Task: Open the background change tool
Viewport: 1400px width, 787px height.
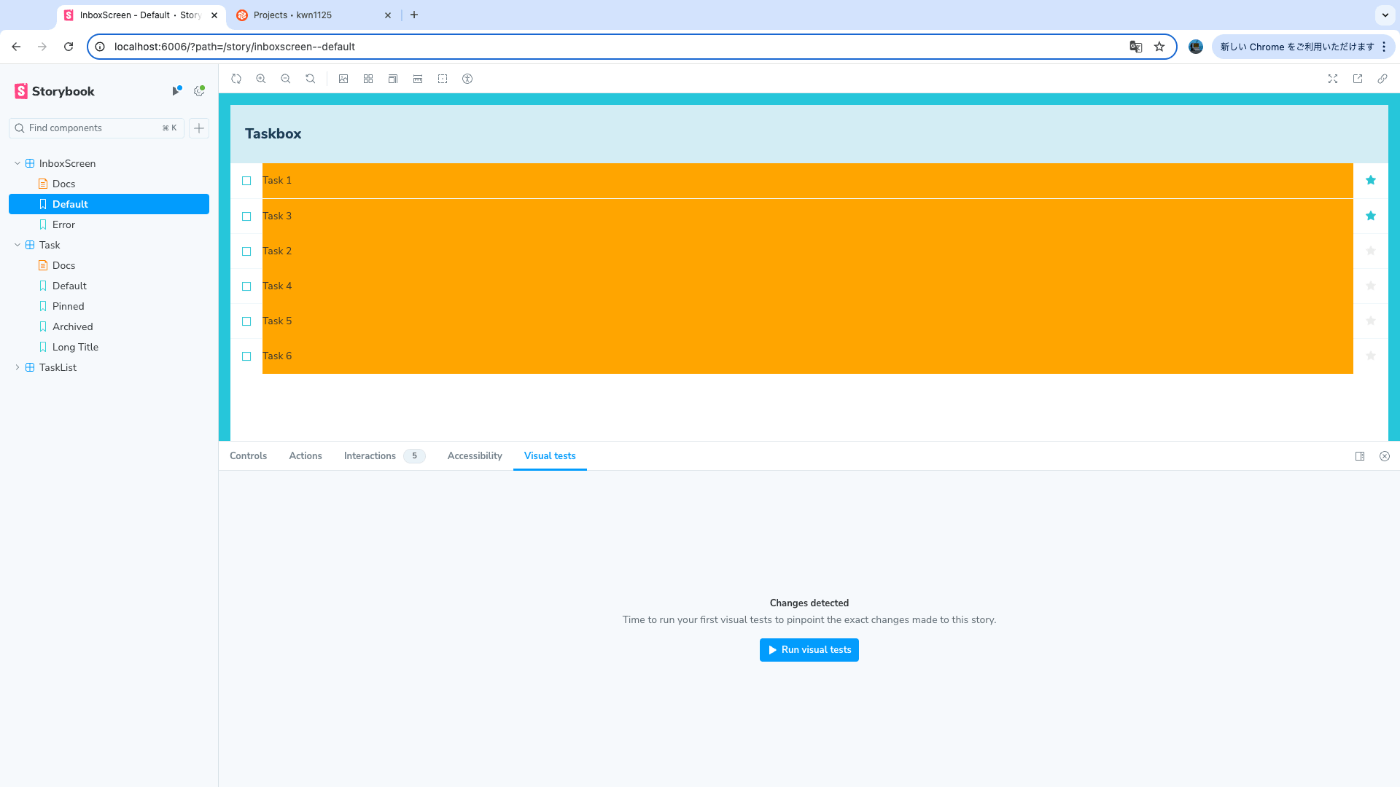Action: point(343,78)
